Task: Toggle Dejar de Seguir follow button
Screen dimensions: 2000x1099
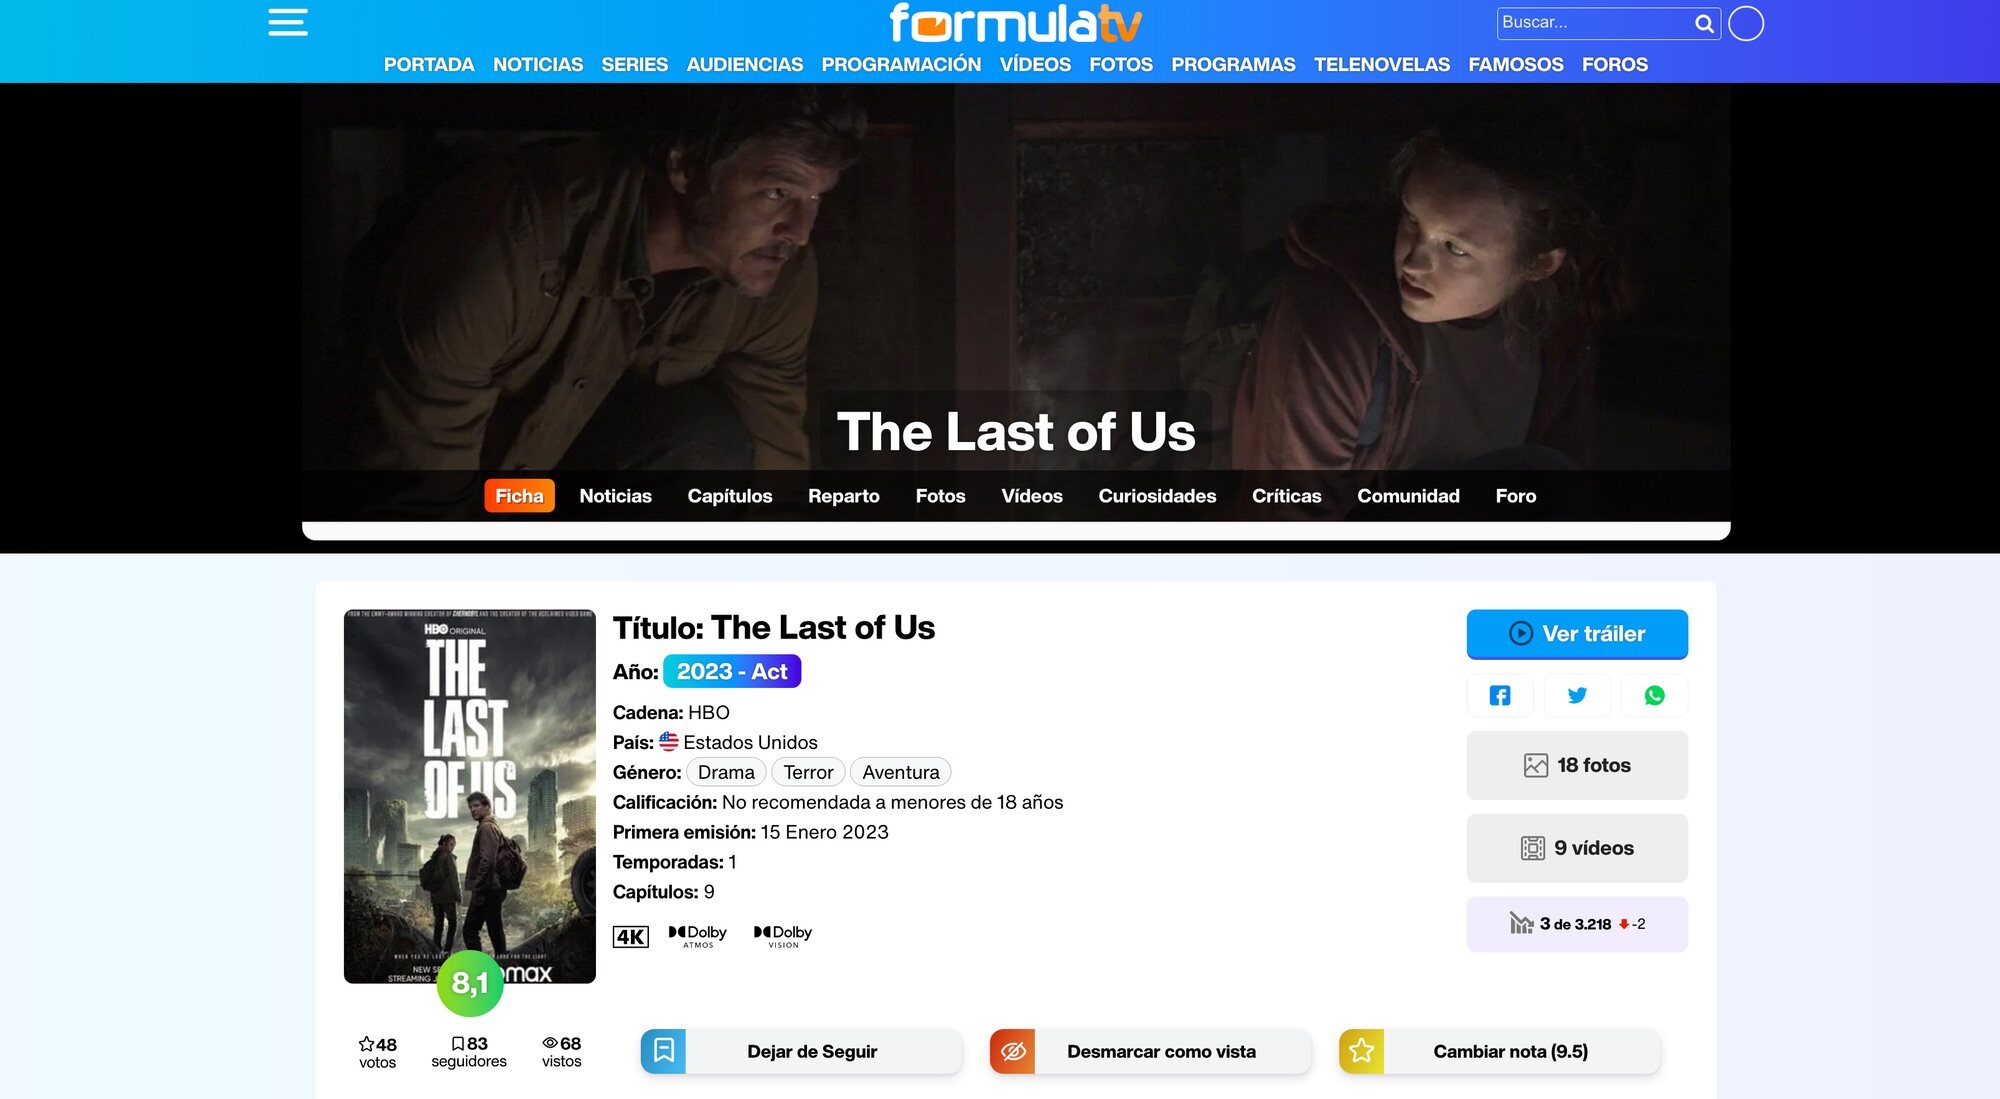Action: [x=801, y=1051]
